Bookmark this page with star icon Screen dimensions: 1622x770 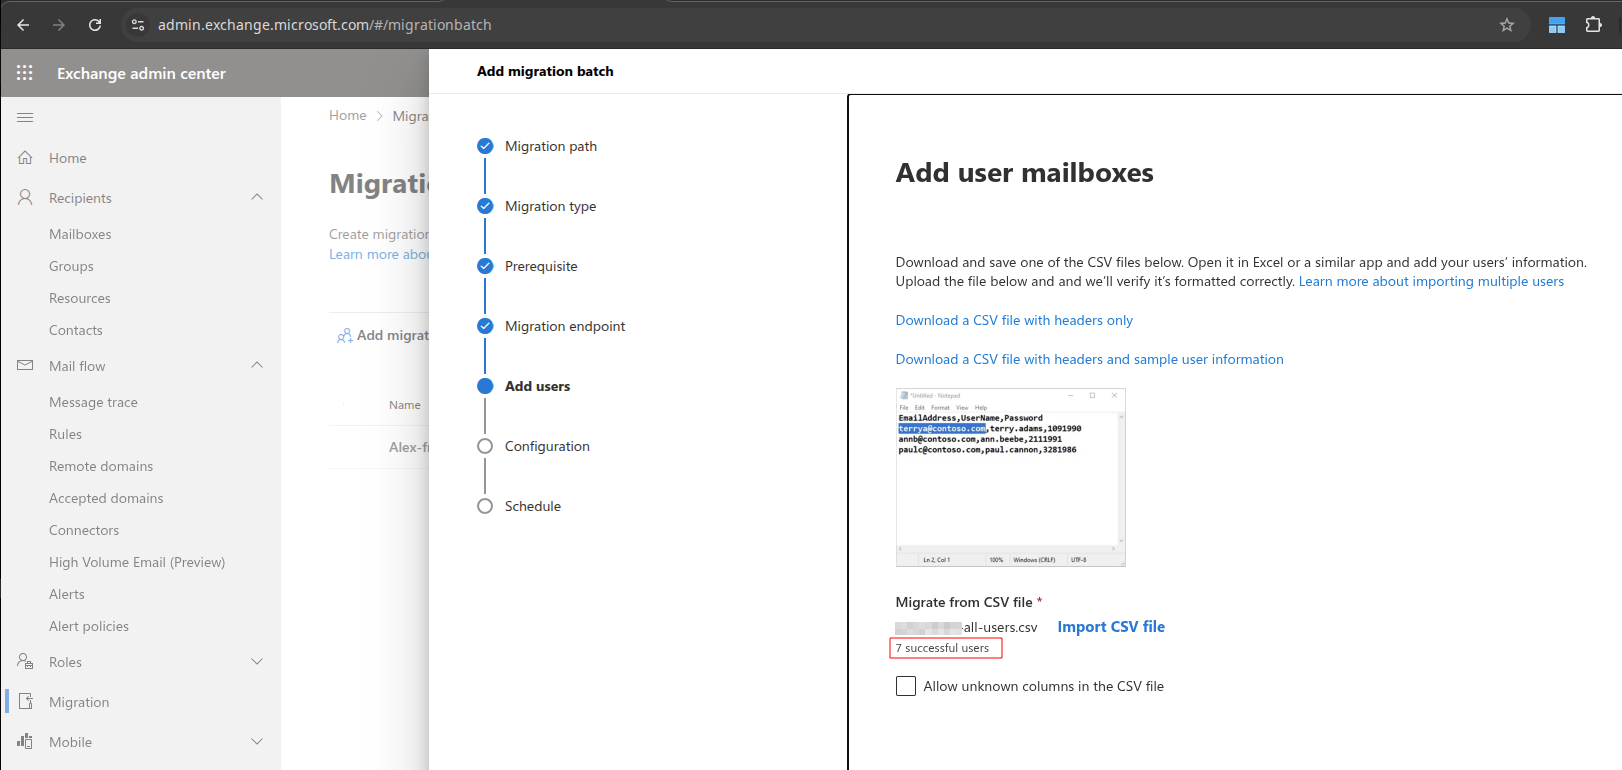click(1507, 25)
